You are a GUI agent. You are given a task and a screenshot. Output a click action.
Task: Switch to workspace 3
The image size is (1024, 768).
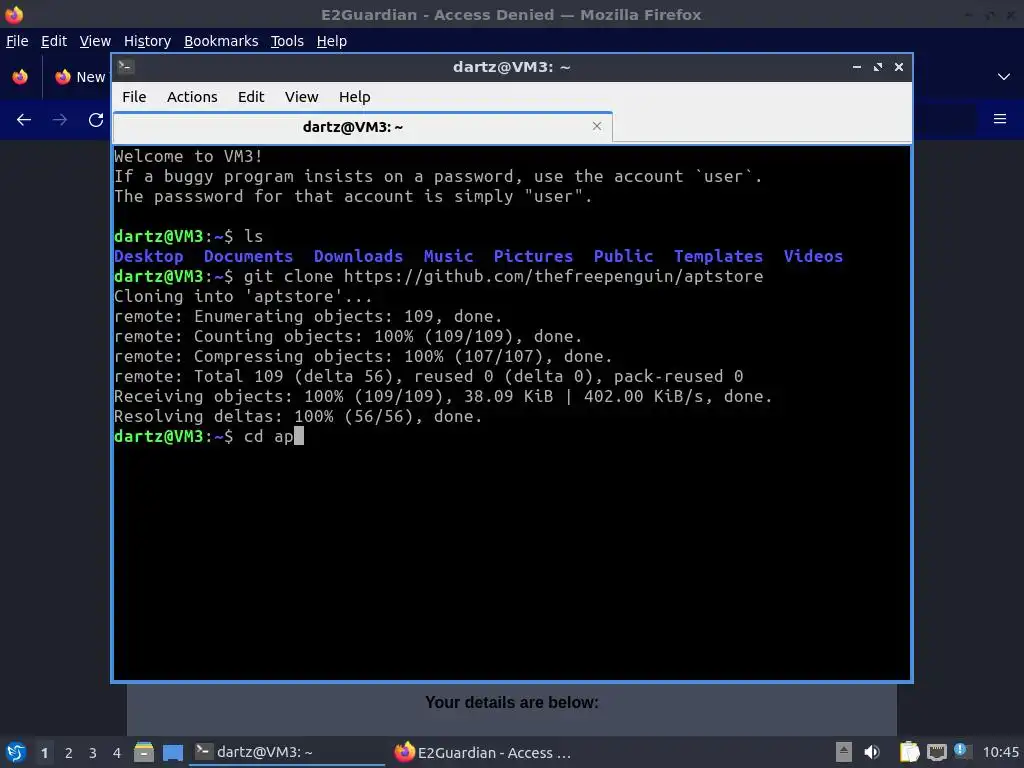coord(93,753)
